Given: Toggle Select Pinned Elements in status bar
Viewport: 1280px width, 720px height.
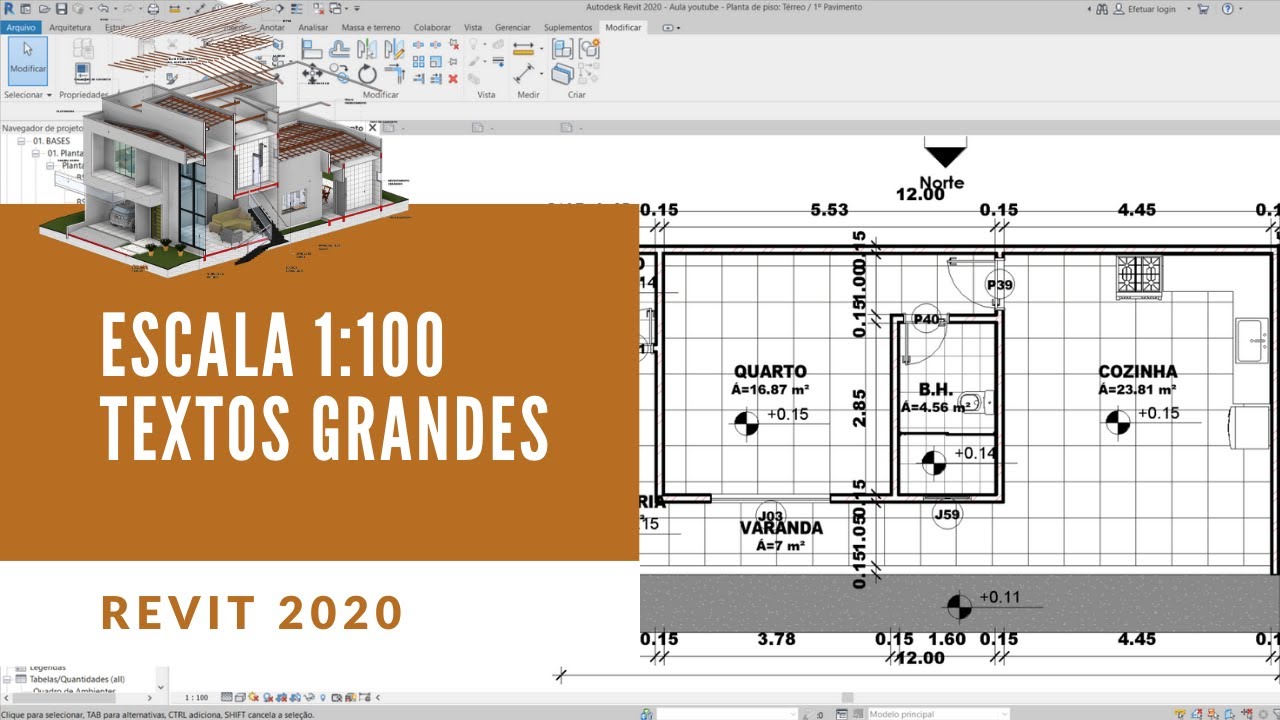Looking at the screenshot, I should click(1213, 714).
